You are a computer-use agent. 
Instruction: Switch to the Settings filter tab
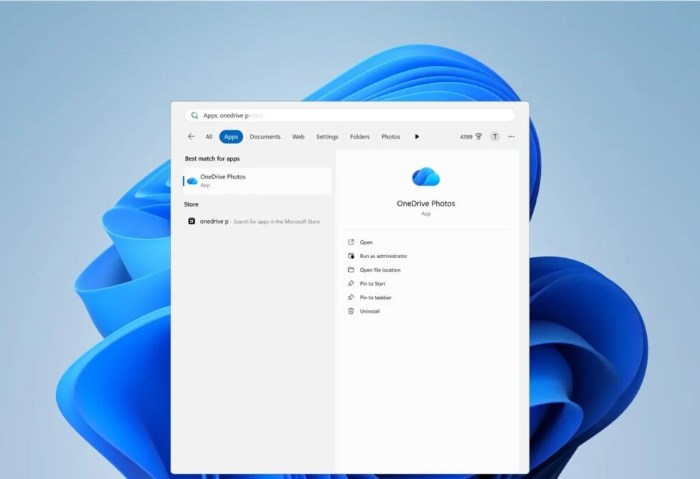tap(327, 137)
